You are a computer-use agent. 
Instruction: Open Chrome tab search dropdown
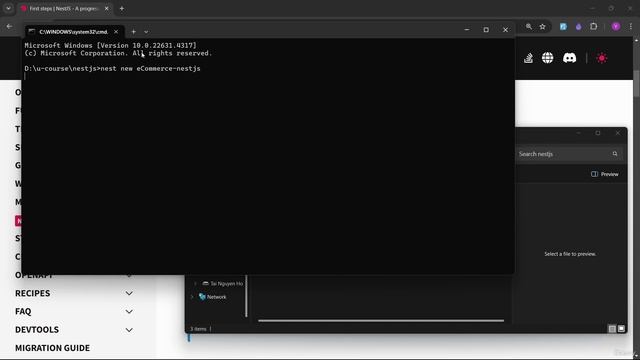[8, 8]
